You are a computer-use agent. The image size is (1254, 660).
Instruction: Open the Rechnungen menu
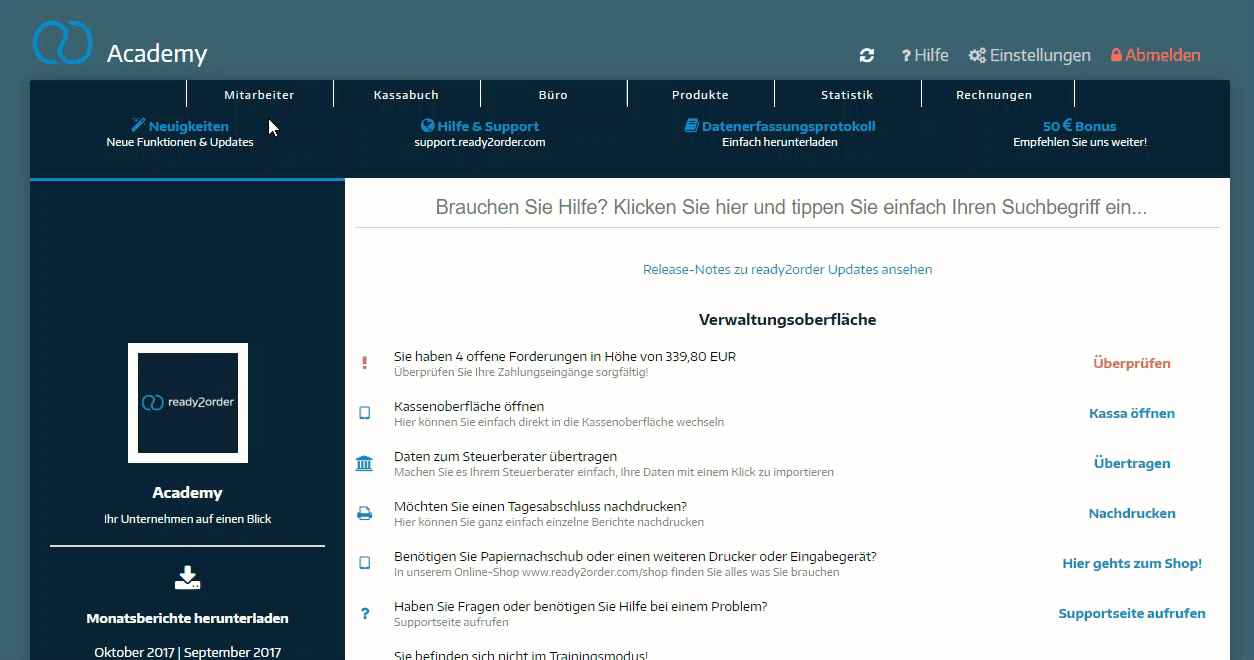(x=994, y=95)
